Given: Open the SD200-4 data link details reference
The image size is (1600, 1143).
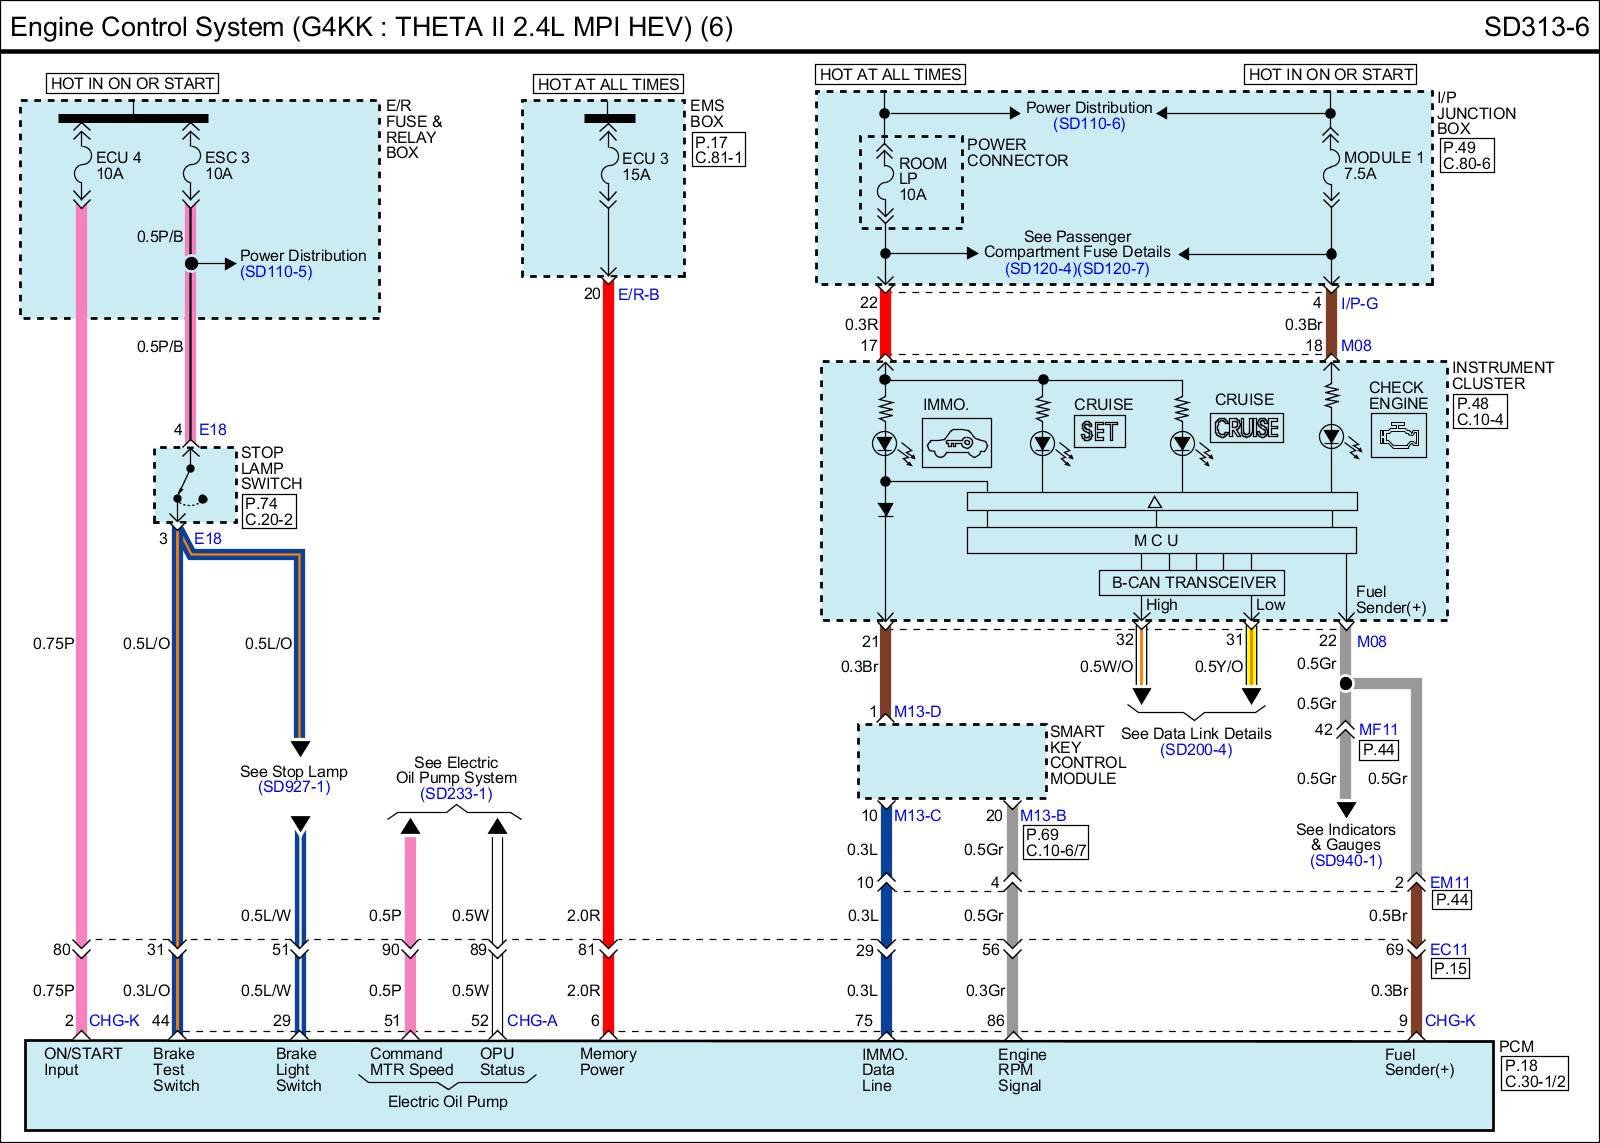Looking at the screenshot, I should click(x=1196, y=750).
